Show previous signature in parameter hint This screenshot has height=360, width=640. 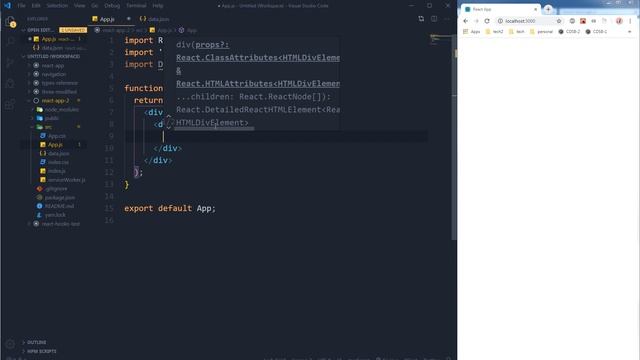[x=169, y=117]
